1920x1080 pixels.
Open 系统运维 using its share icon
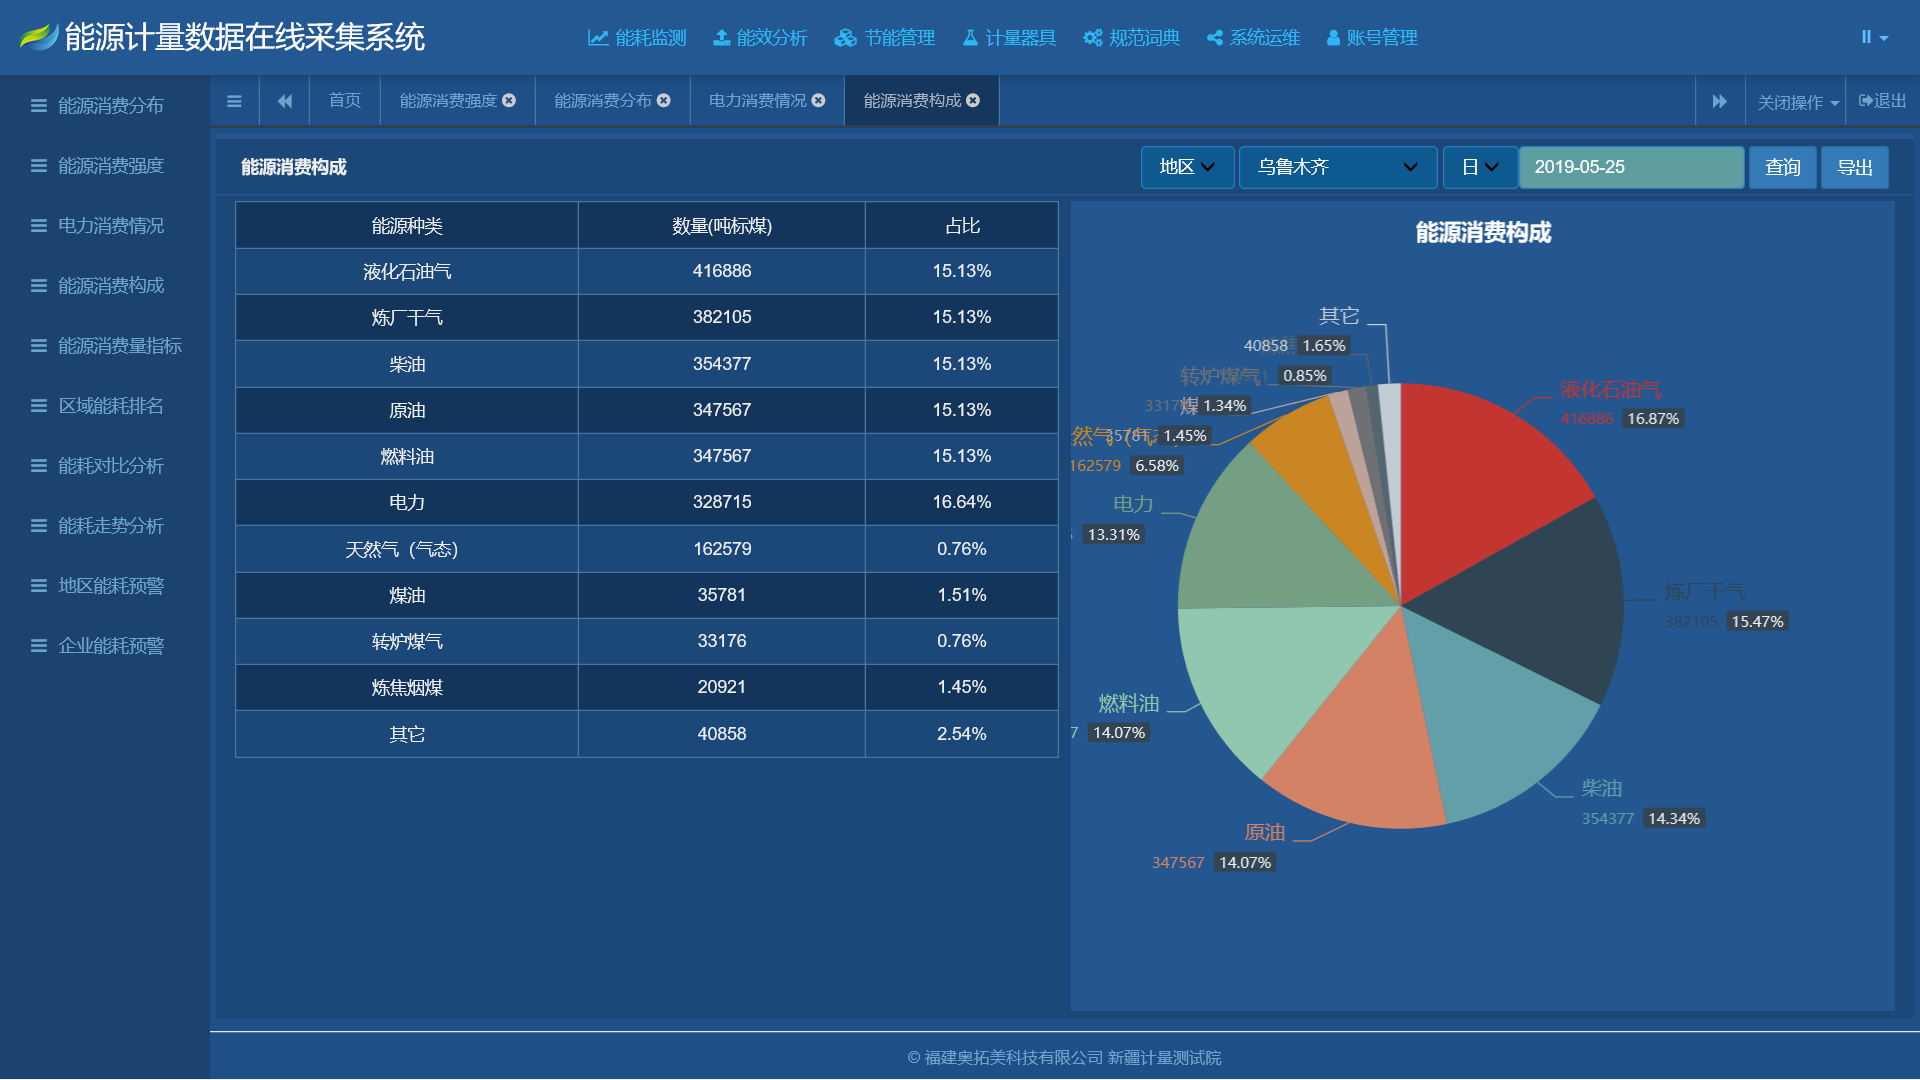click(1215, 37)
